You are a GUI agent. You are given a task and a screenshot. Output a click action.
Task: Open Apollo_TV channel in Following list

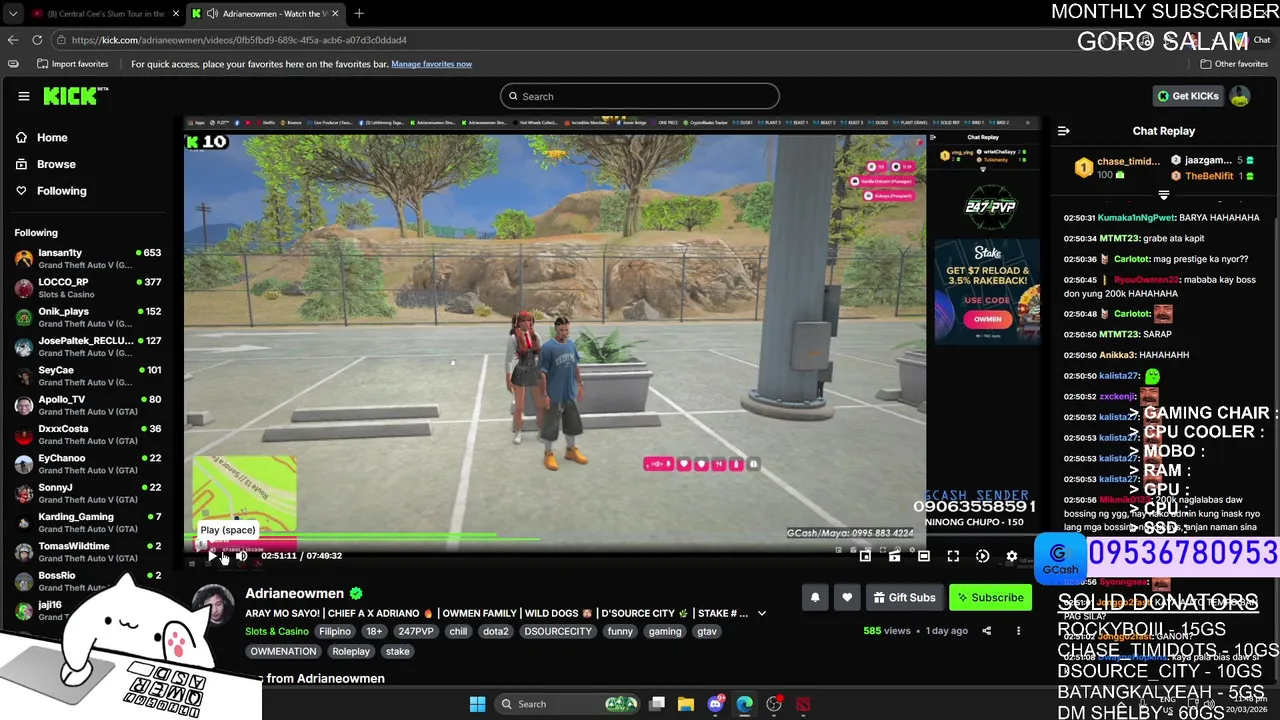pyautogui.click(x=88, y=405)
